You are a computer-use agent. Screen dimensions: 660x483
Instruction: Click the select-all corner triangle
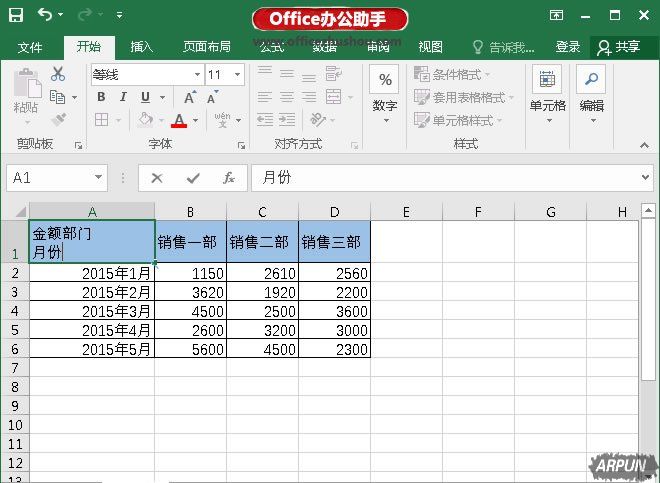point(20,211)
